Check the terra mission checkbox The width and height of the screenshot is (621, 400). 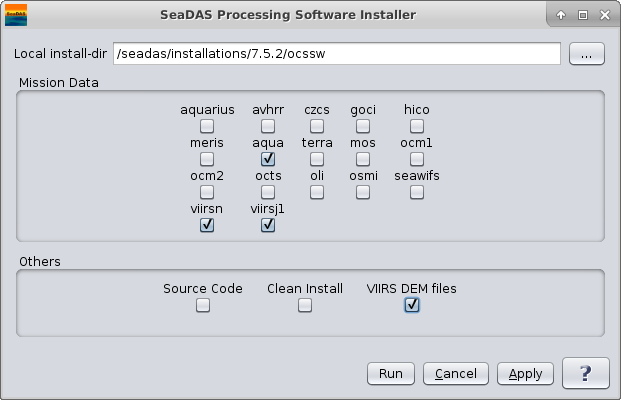tap(317, 159)
